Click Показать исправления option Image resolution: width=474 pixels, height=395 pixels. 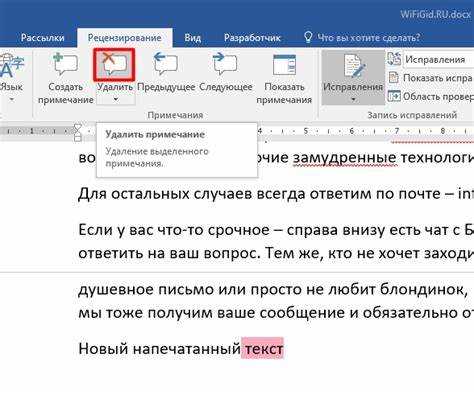[x=438, y=78]
